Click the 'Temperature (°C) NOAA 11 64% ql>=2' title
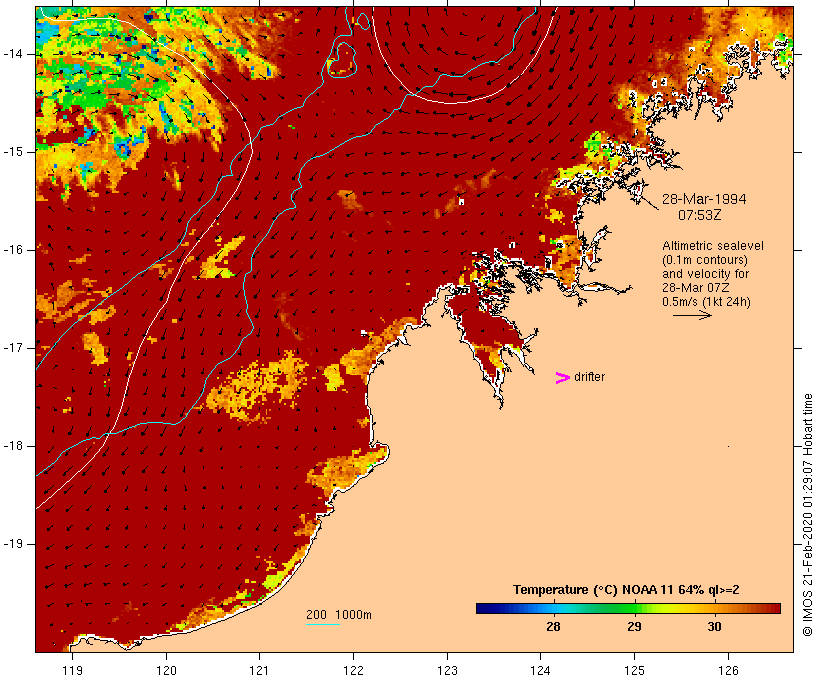820x680 pixels. pos(626,590)
